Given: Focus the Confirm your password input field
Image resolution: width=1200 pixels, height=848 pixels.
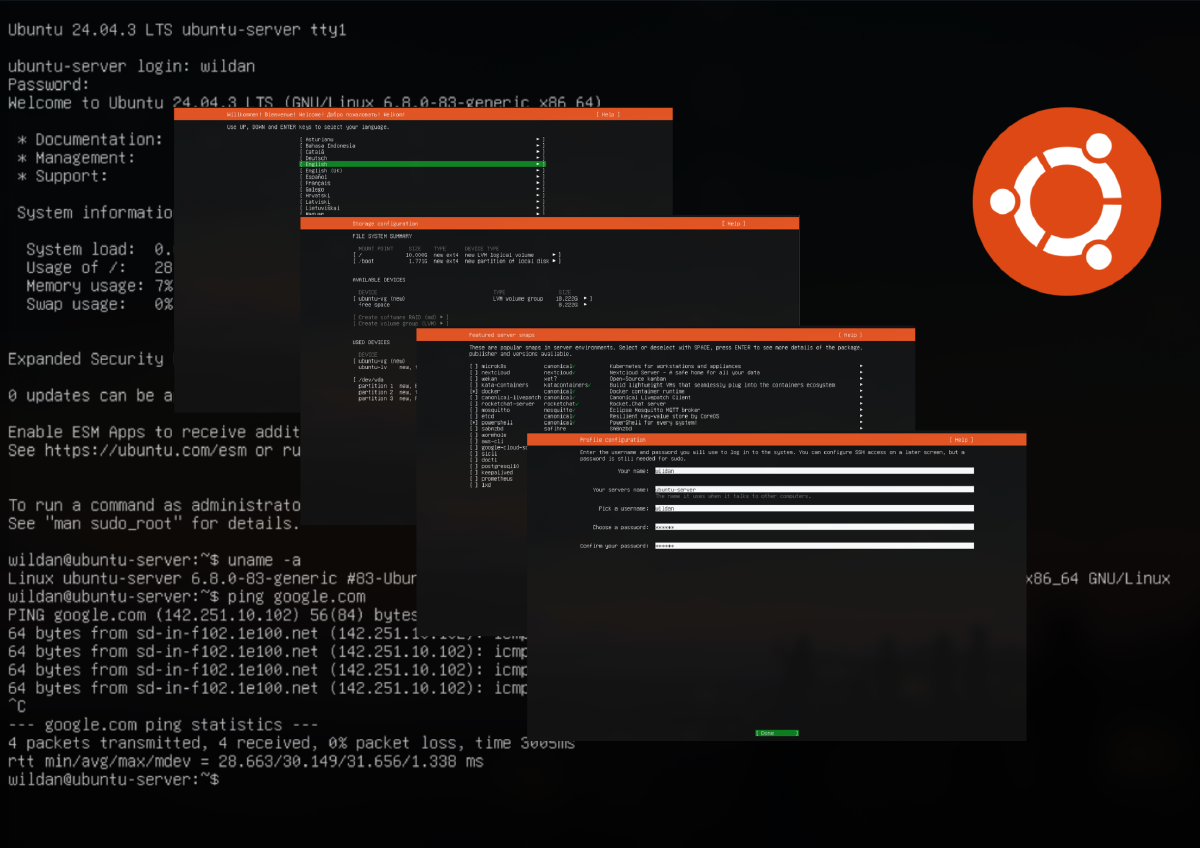Looking at the screenshot, I should (x=813, y=546).
